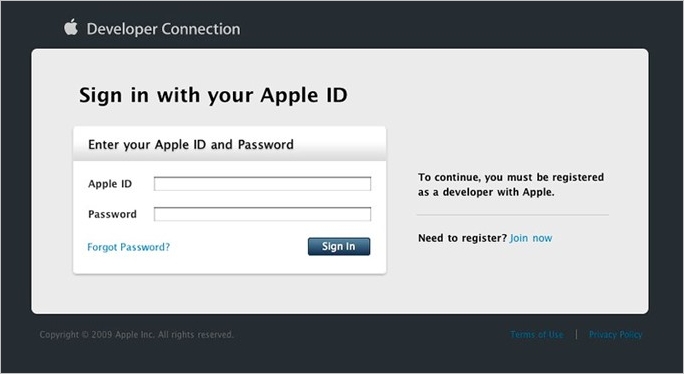
Task: Click the dark background beside the header
Action: [x=436, y=26]
